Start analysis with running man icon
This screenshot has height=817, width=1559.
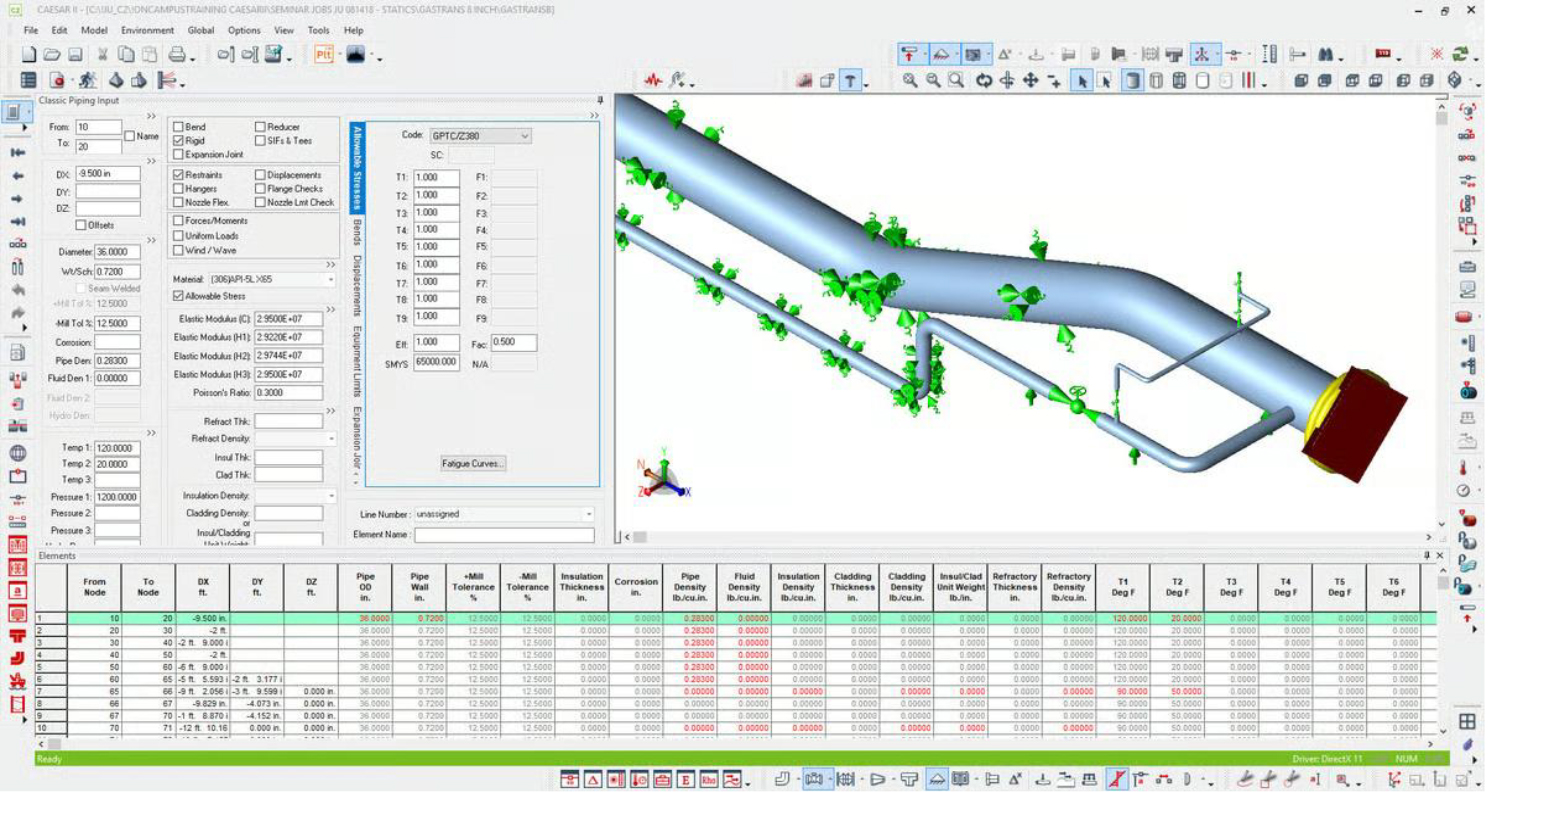(88, 80)
